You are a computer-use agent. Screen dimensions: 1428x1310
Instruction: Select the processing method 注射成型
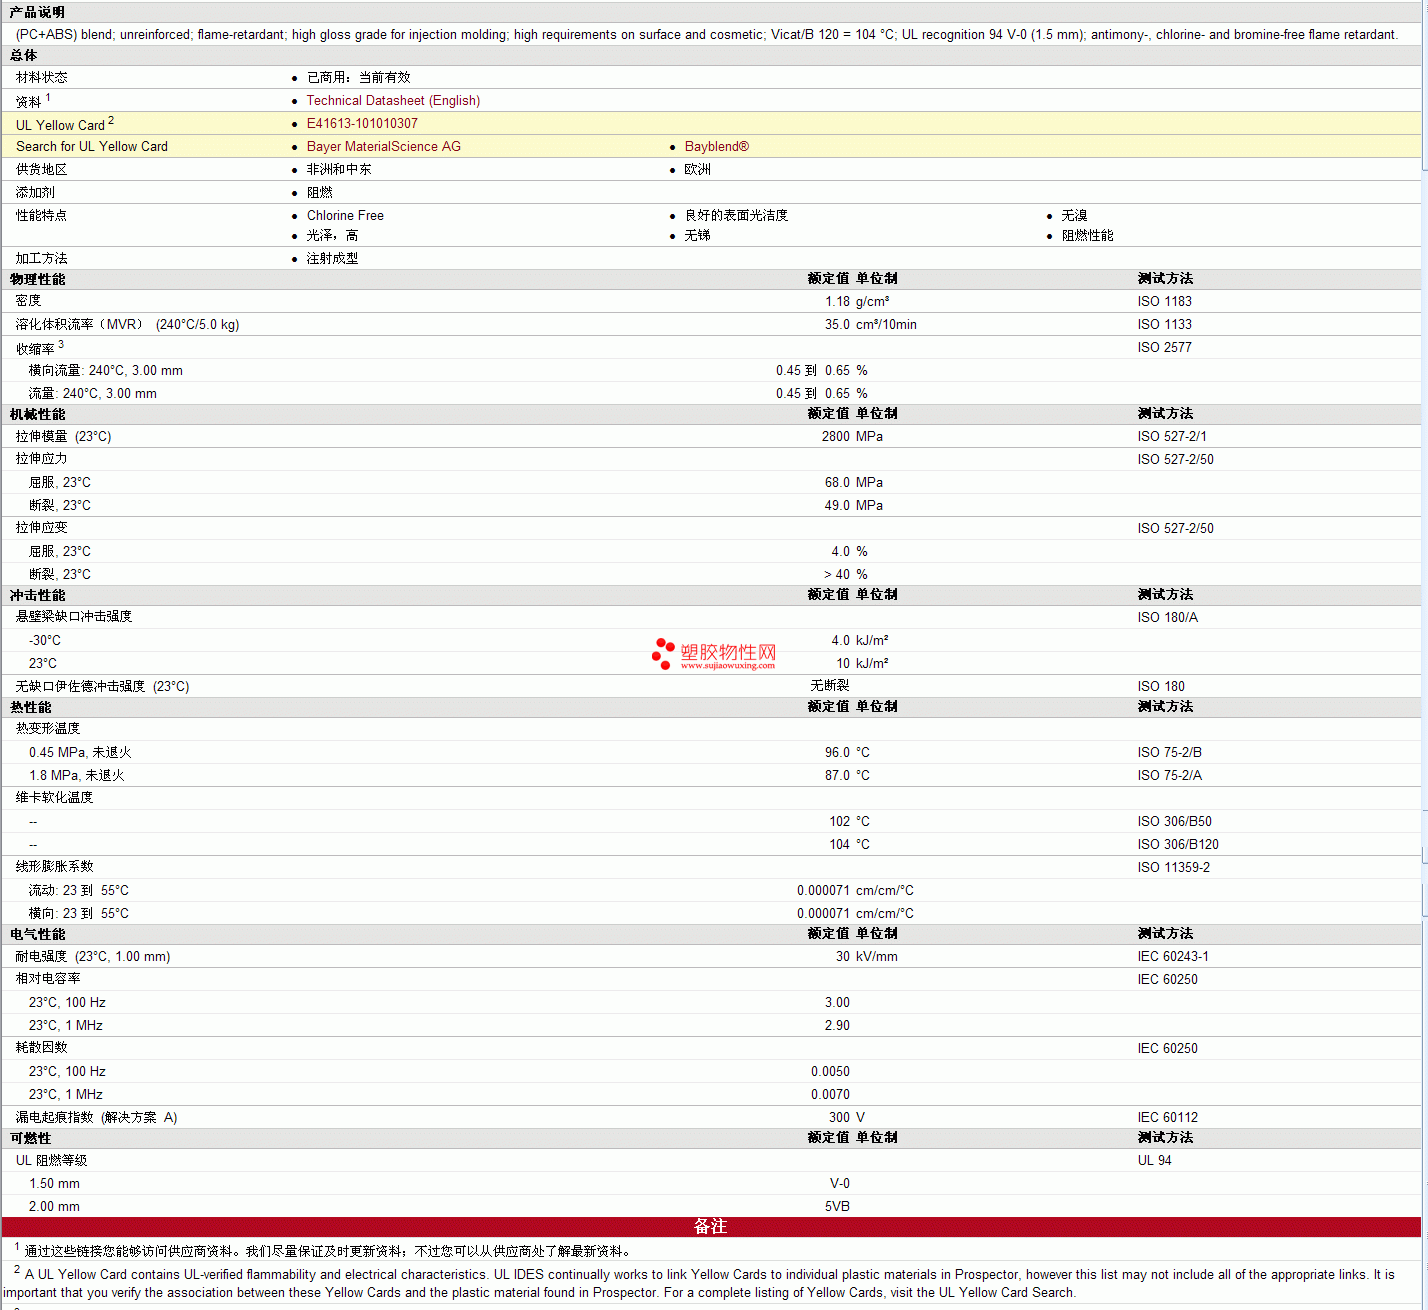coord(333,259)
